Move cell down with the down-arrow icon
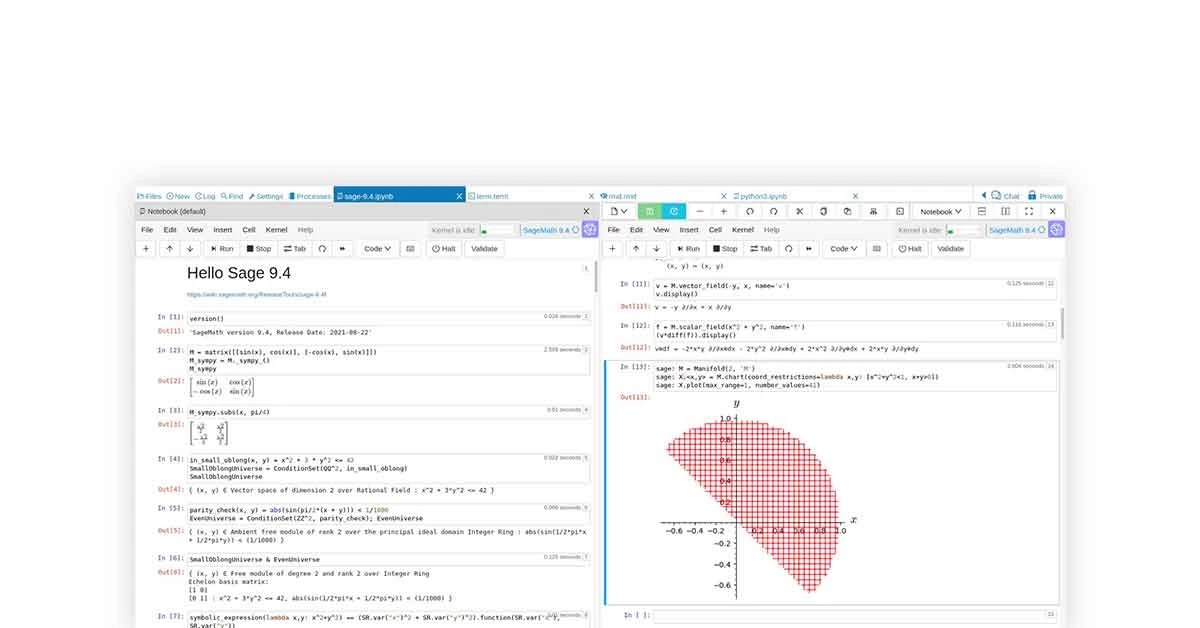This screenshot has height=628, width=1200. 190,248
